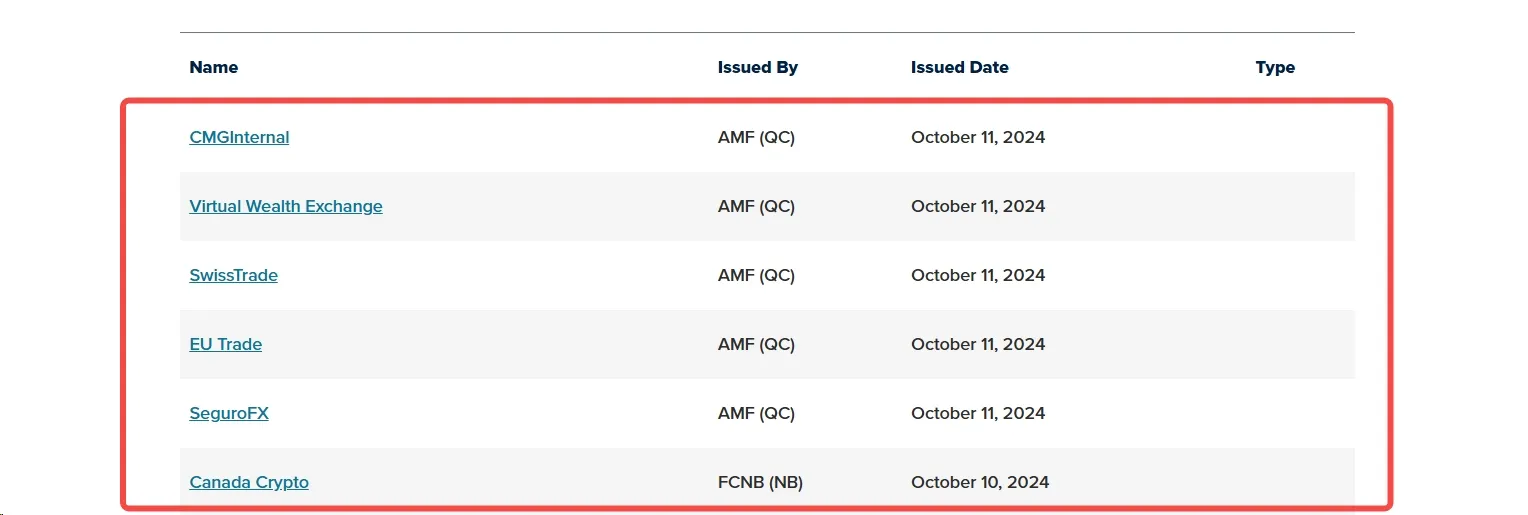Select the issued date in Virtual Wealth Exchange row
The width and height of the screenshot is (1528, 515).
[977, 206]
